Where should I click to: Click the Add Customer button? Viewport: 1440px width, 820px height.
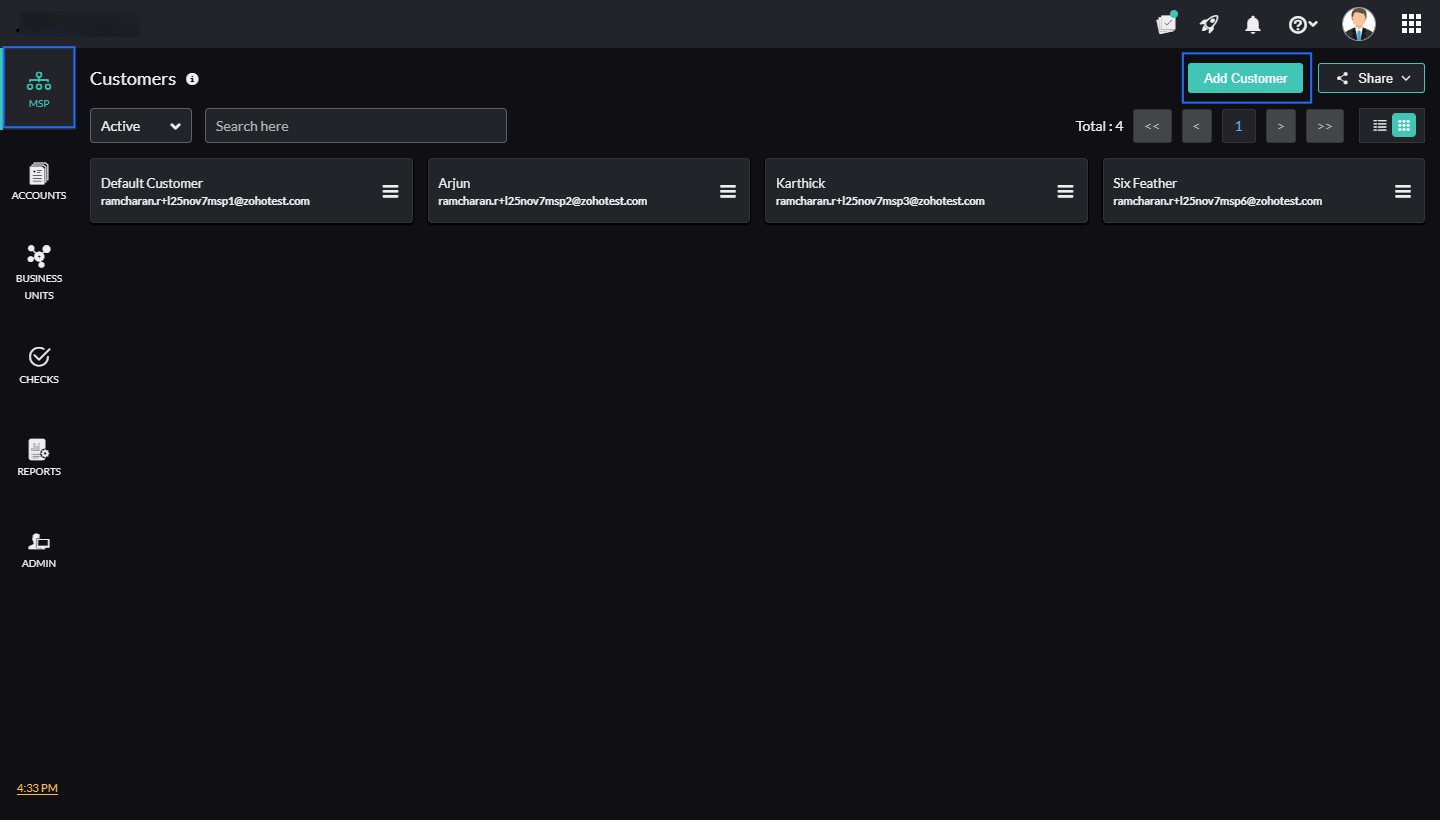1245,77
